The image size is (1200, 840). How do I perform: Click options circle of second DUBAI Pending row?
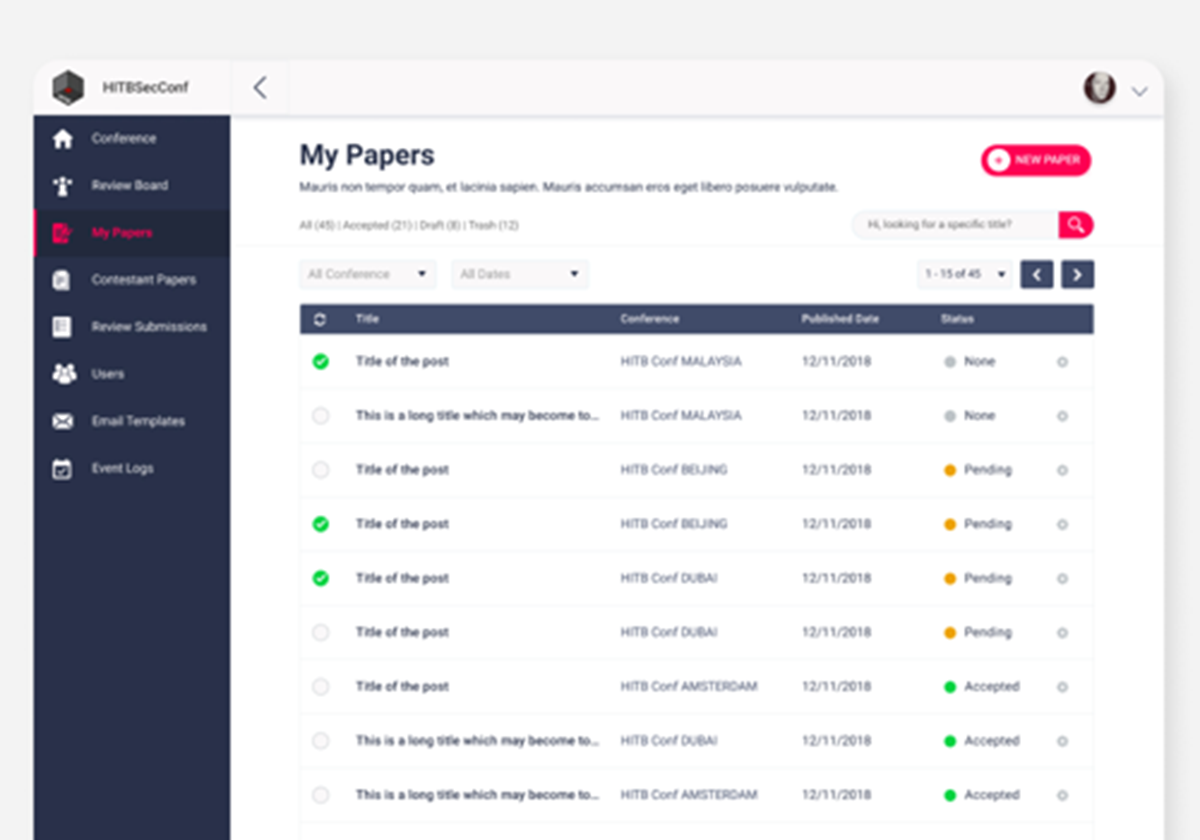click(1062, 632)
